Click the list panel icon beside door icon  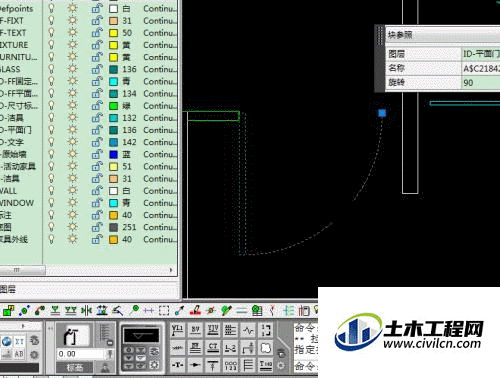coord(106,334)
